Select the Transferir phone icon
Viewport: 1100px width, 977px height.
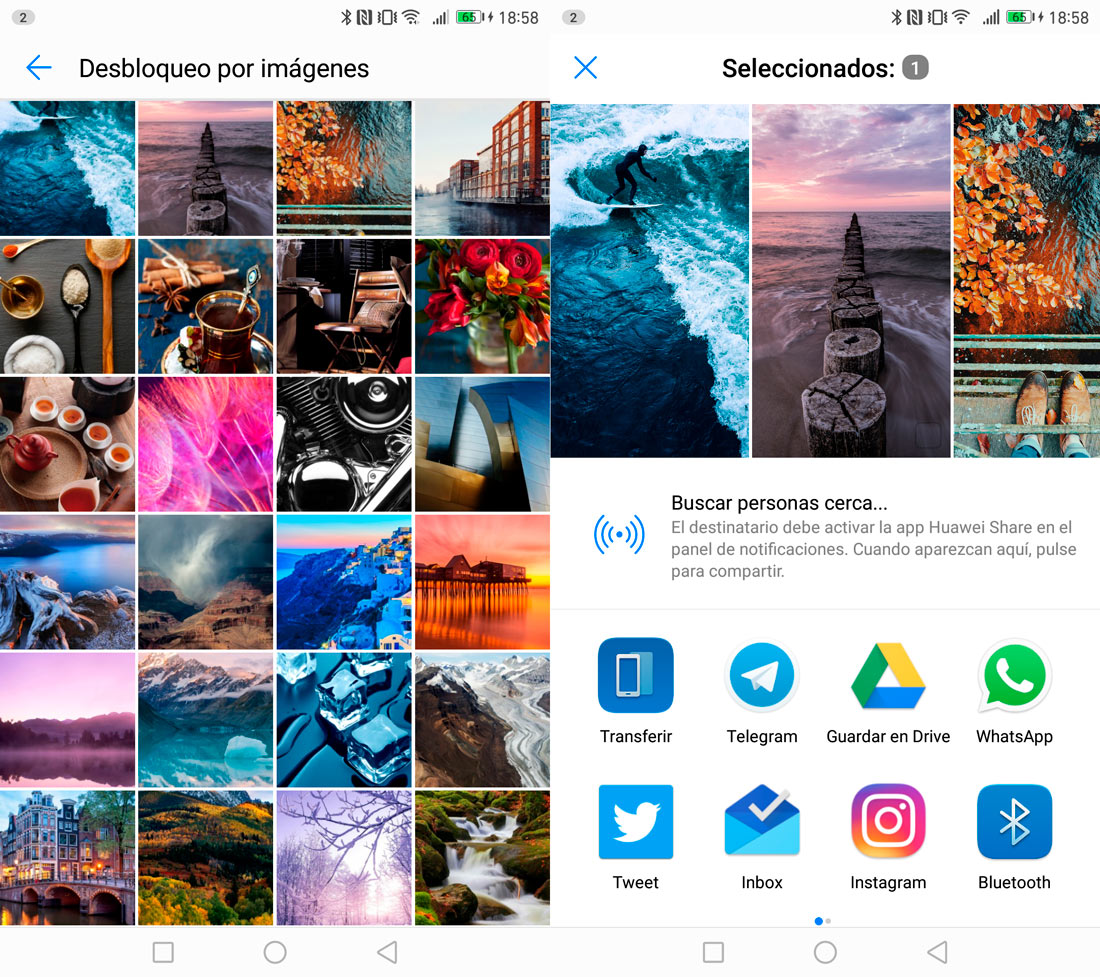(x=635, y=677)
